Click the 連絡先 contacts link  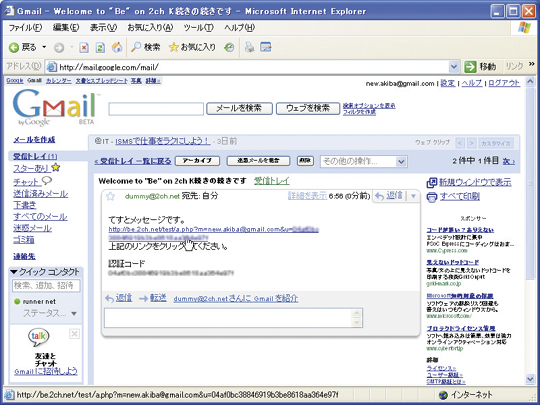(x=24, y=257)
